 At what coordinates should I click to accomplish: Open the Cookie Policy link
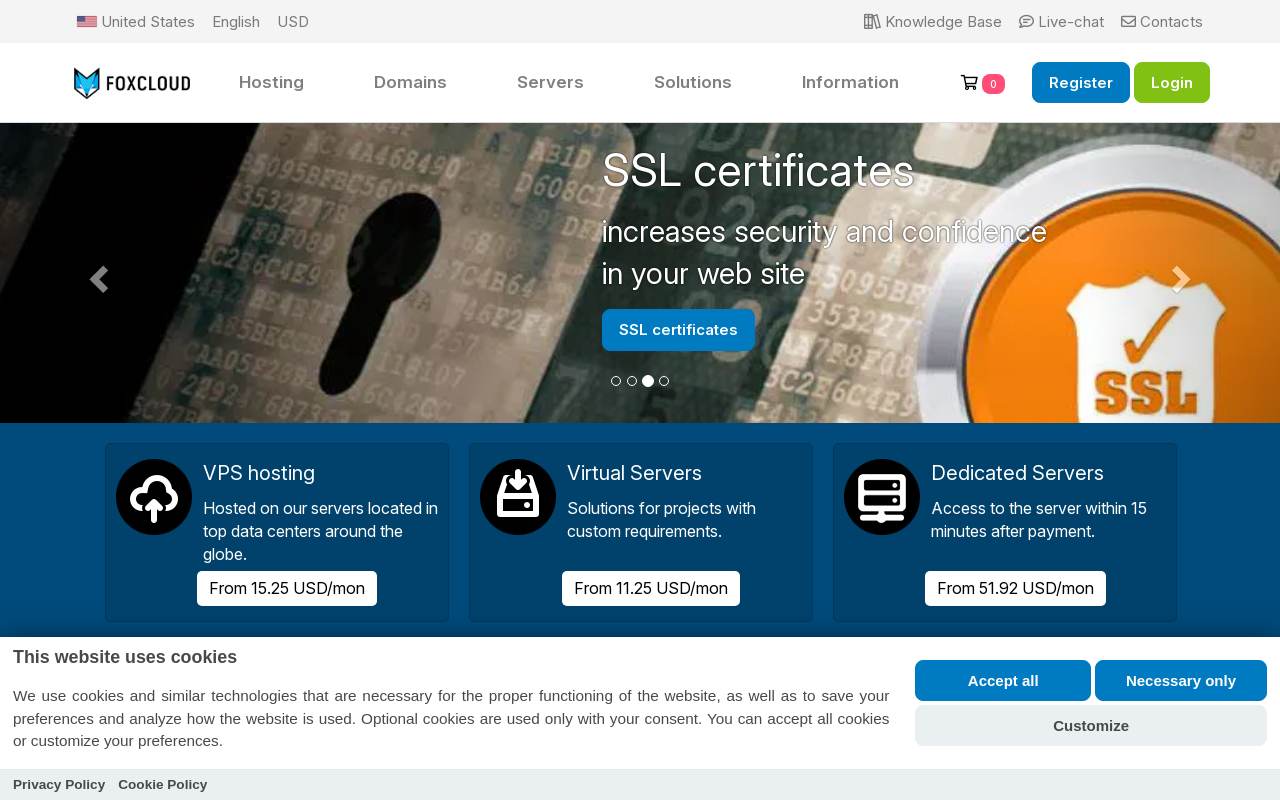pyautogui.click(x=163, y=785)
